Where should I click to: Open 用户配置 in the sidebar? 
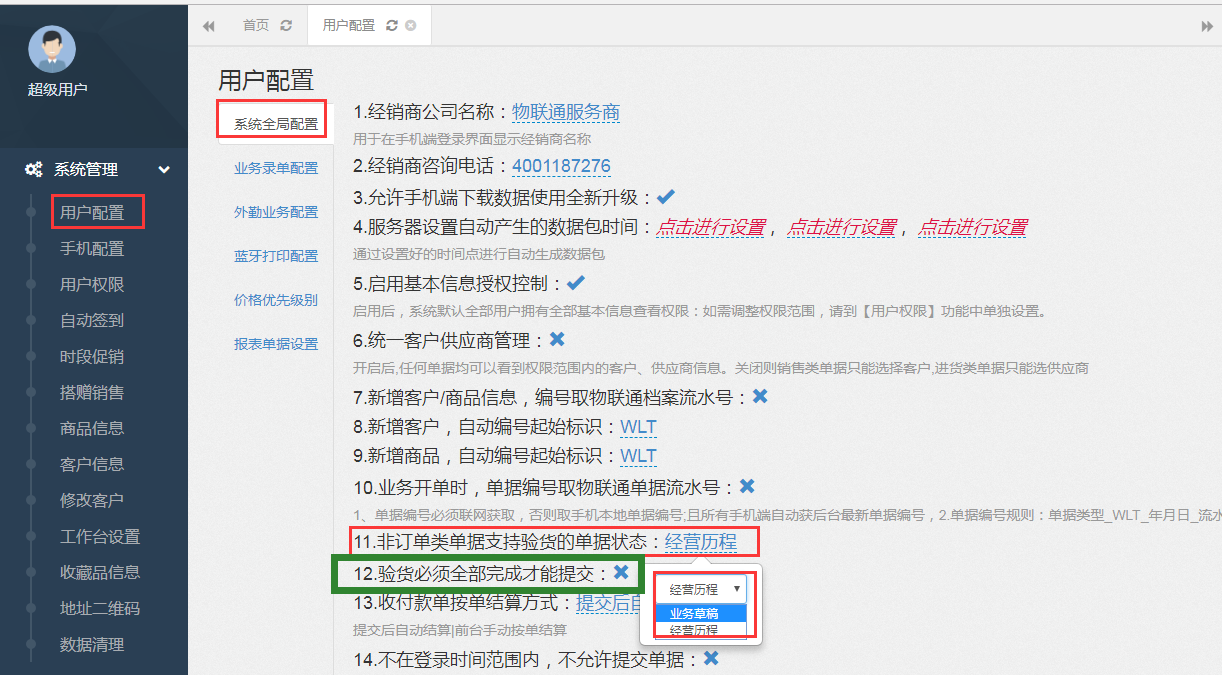92,213
